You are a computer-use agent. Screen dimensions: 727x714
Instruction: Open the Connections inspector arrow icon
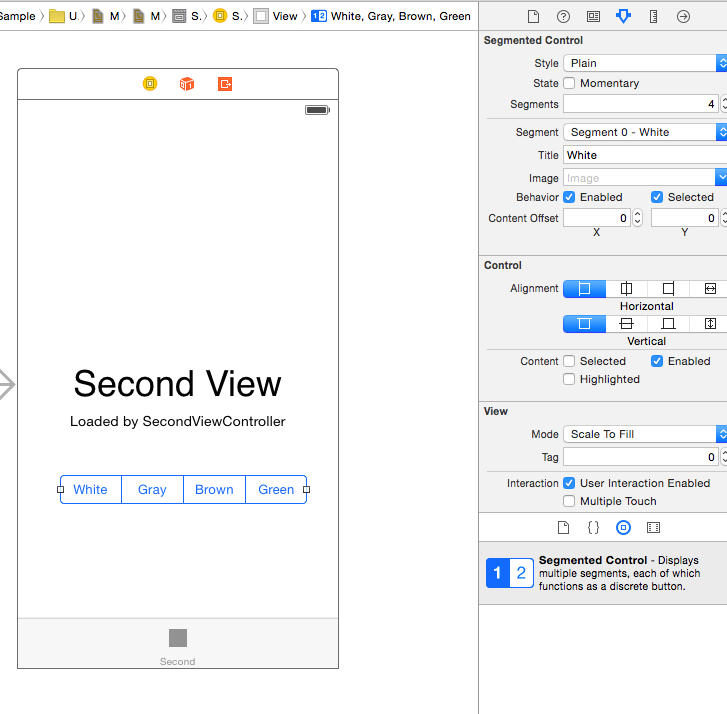click(683, 17)
